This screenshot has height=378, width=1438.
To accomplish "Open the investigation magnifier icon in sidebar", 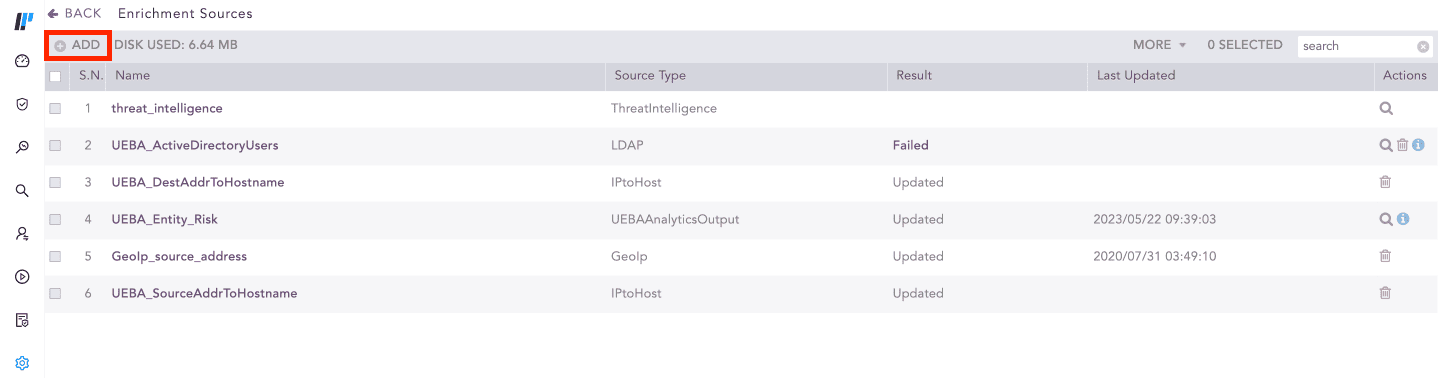I will (x=22, y=147).
